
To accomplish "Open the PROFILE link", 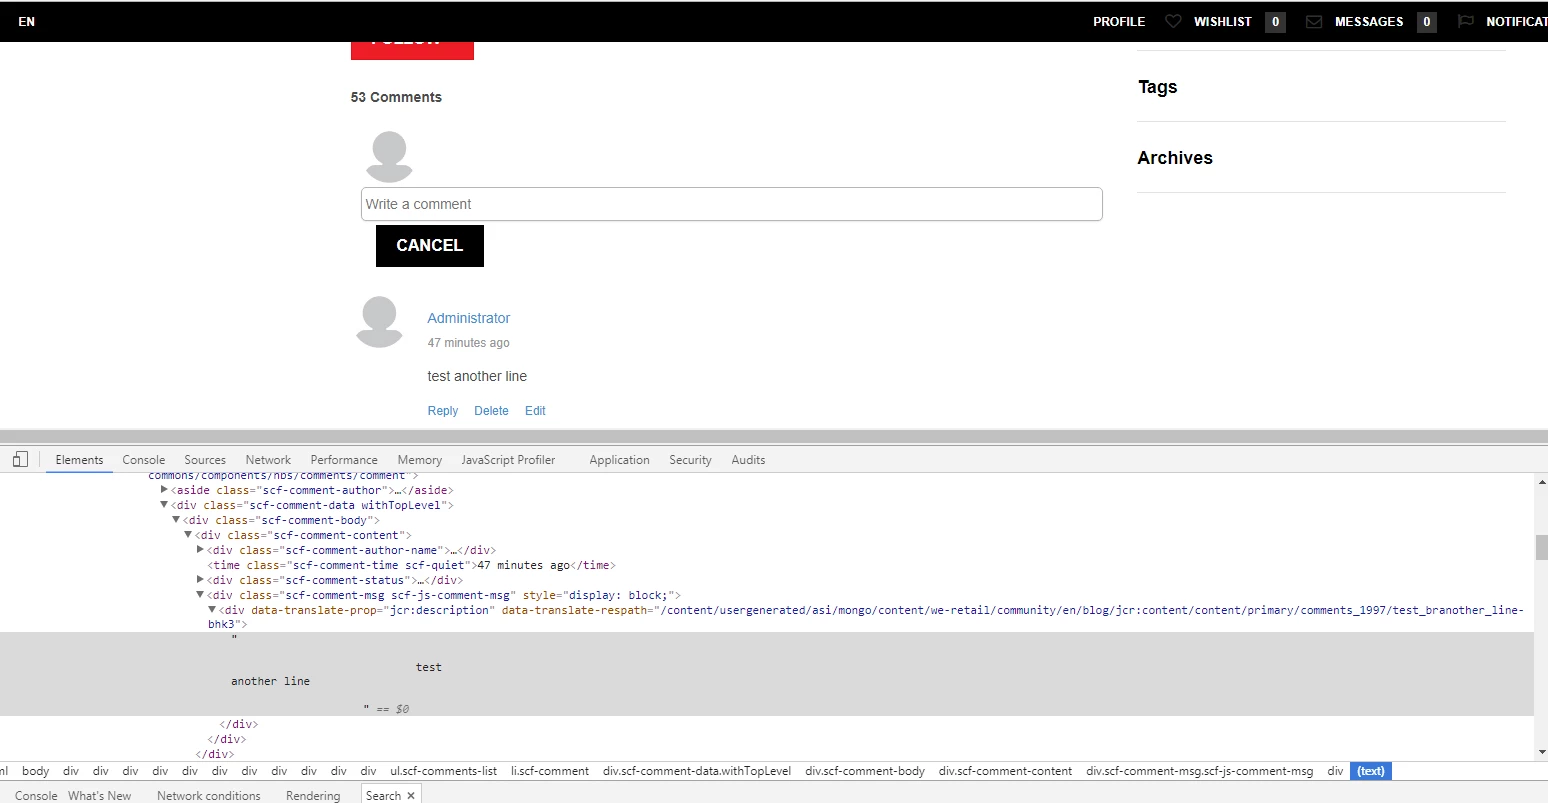I will pos(1119,21).
